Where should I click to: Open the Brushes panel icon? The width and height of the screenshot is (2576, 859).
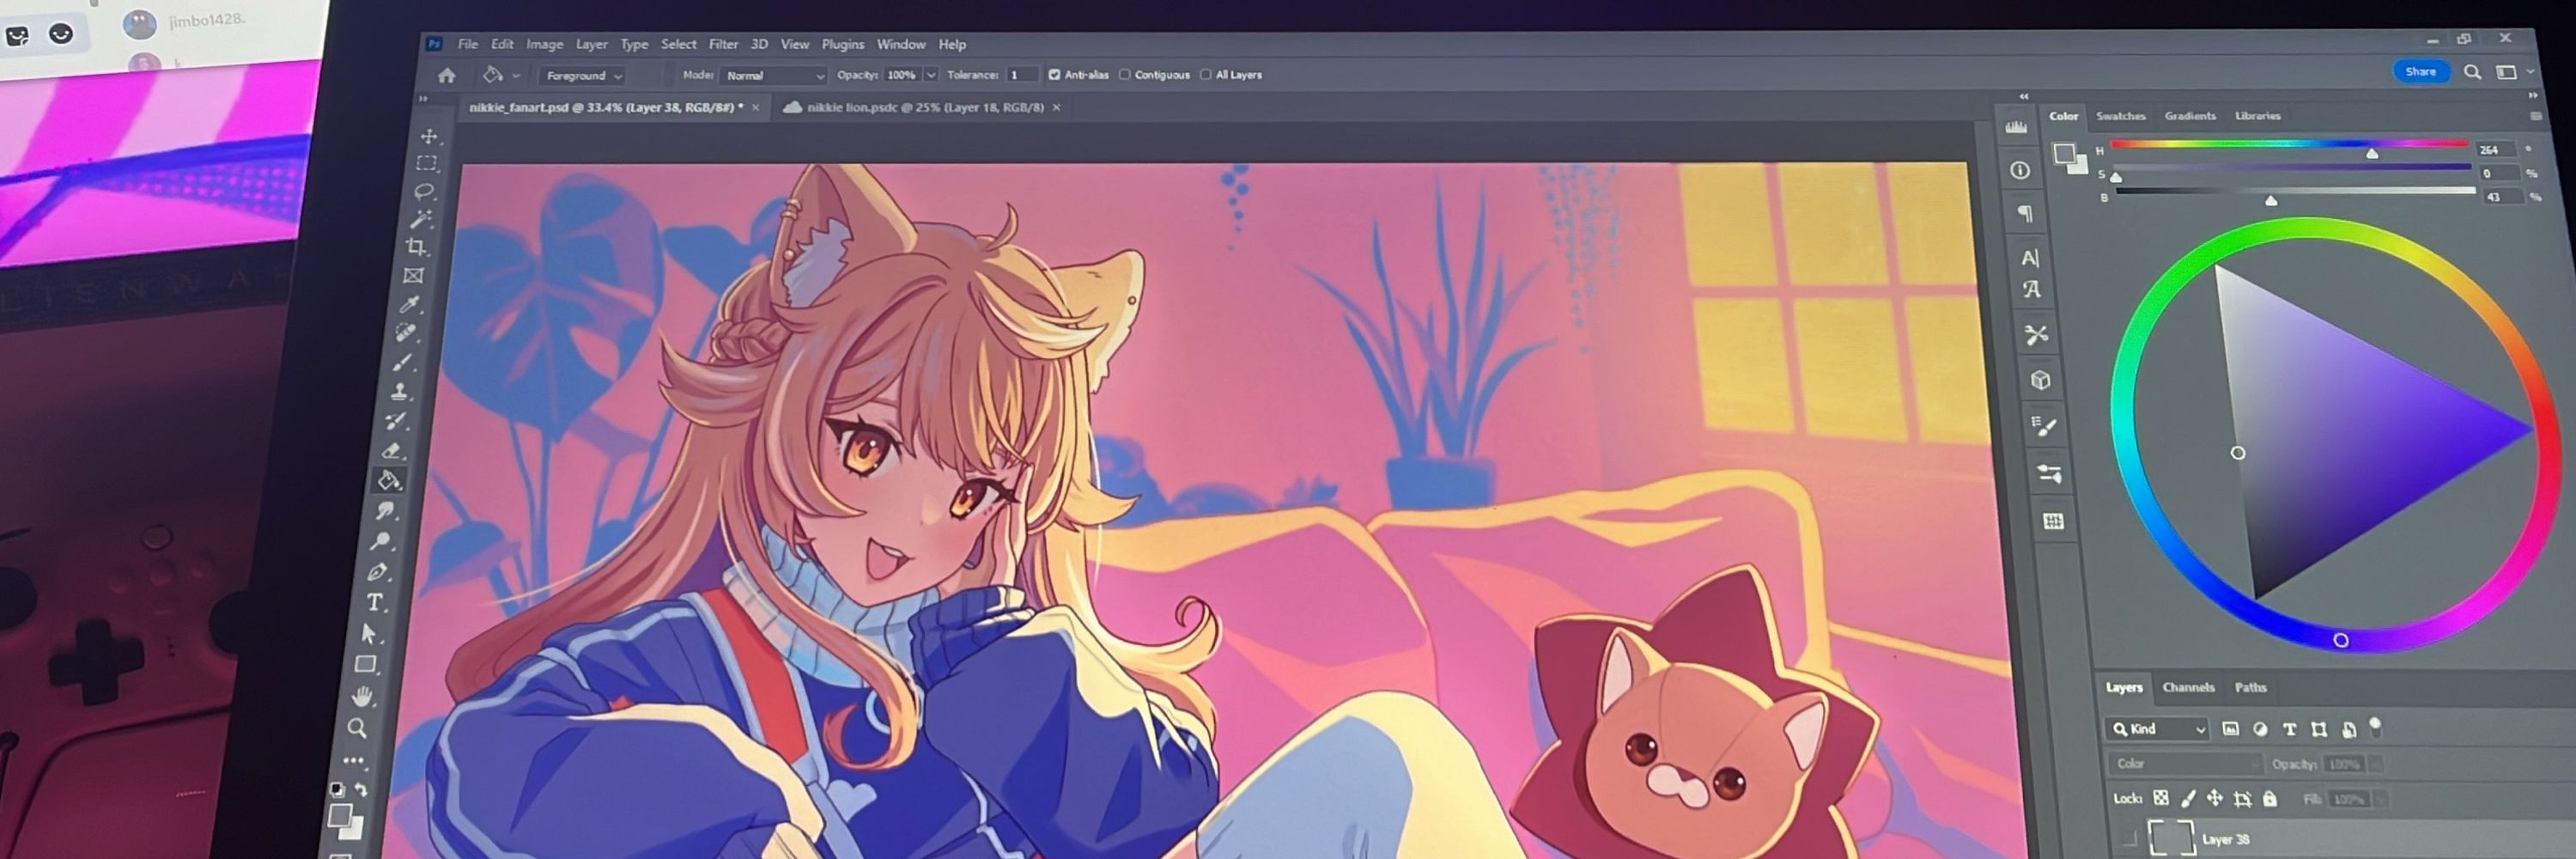click(2049, 473)
